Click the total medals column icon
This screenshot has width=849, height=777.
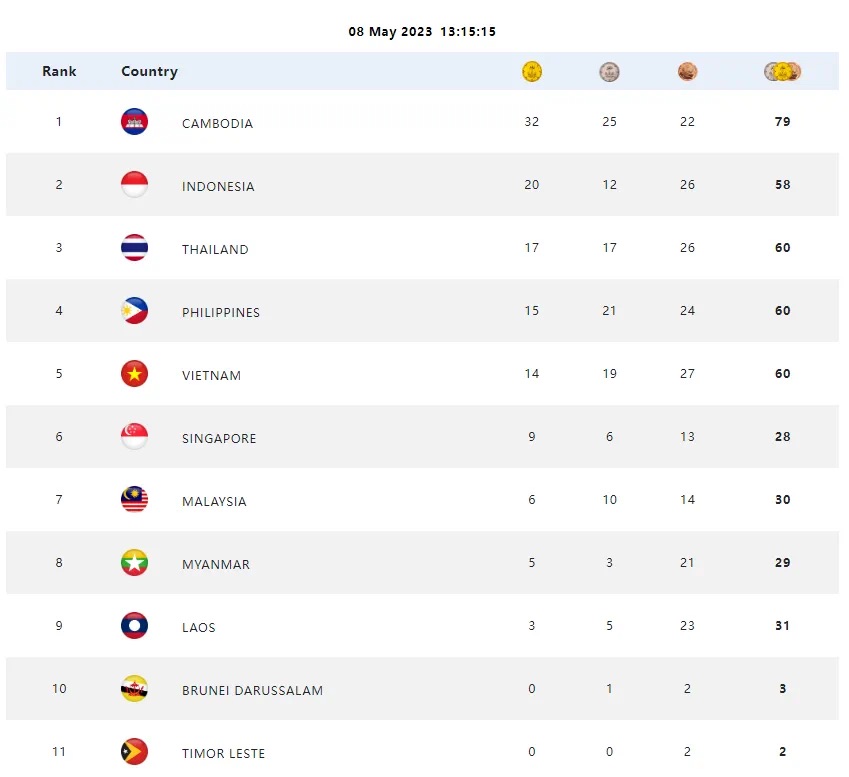point(783,71)
